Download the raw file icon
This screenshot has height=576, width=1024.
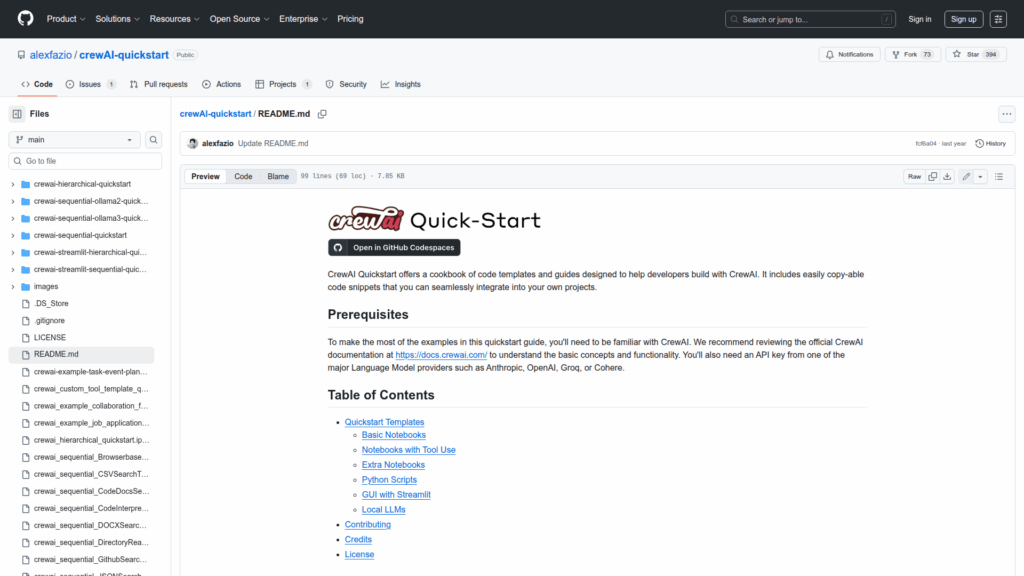[947, 176]
